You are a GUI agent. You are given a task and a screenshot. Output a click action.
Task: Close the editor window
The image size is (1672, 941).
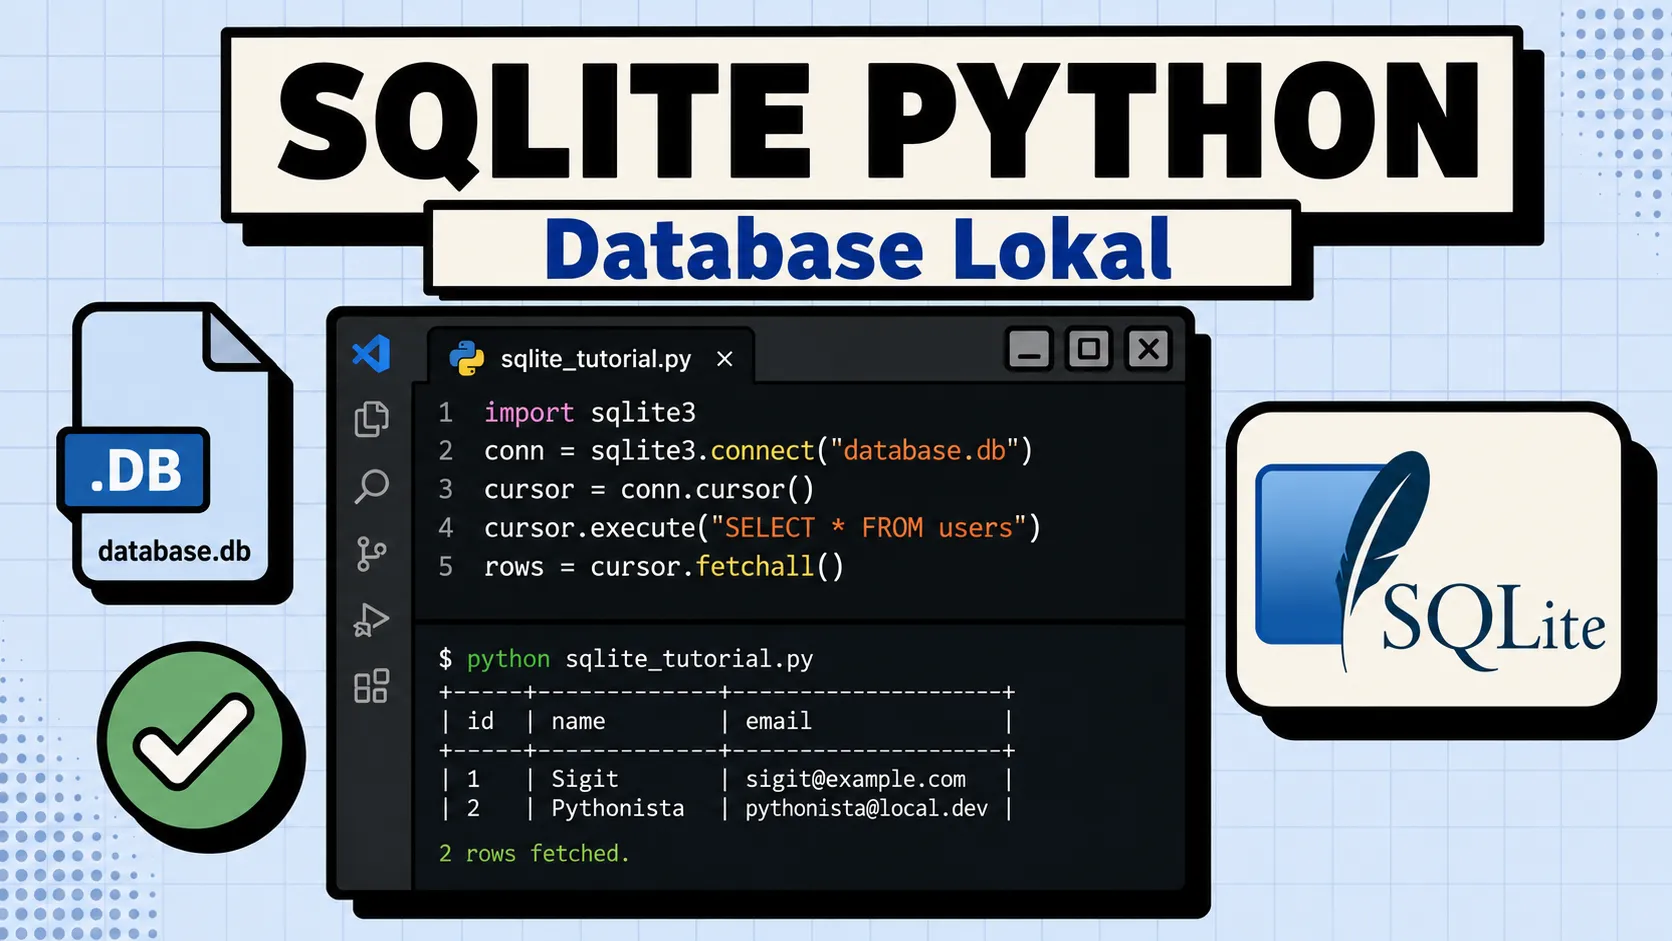(1148, 349)
